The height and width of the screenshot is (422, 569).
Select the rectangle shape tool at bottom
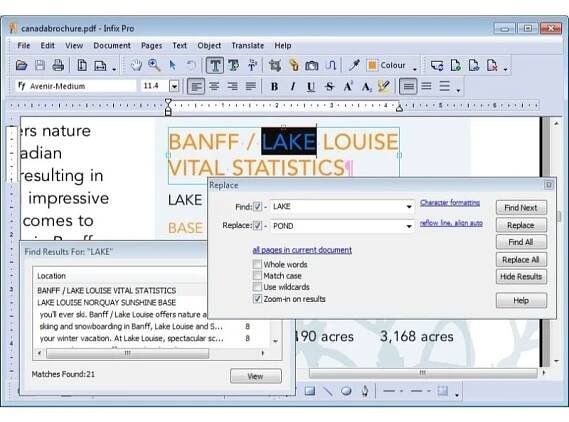coord(310,391)
